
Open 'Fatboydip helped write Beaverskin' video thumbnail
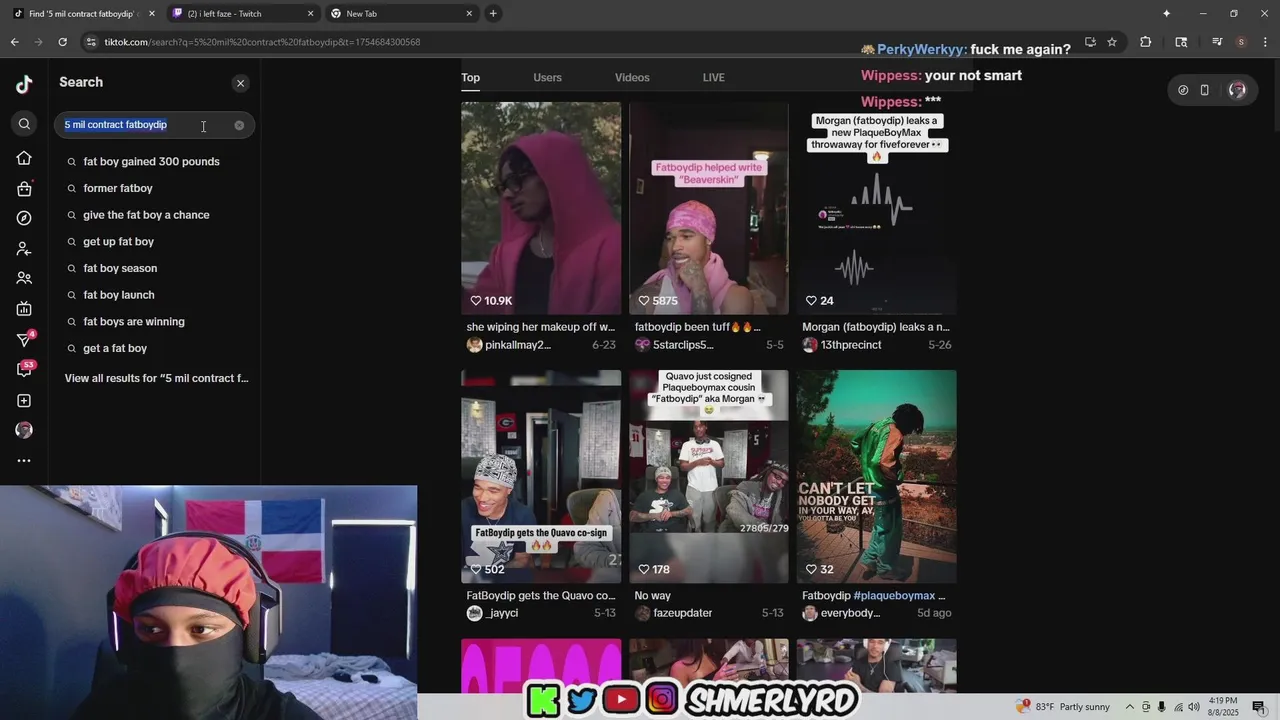click(709, 208)
